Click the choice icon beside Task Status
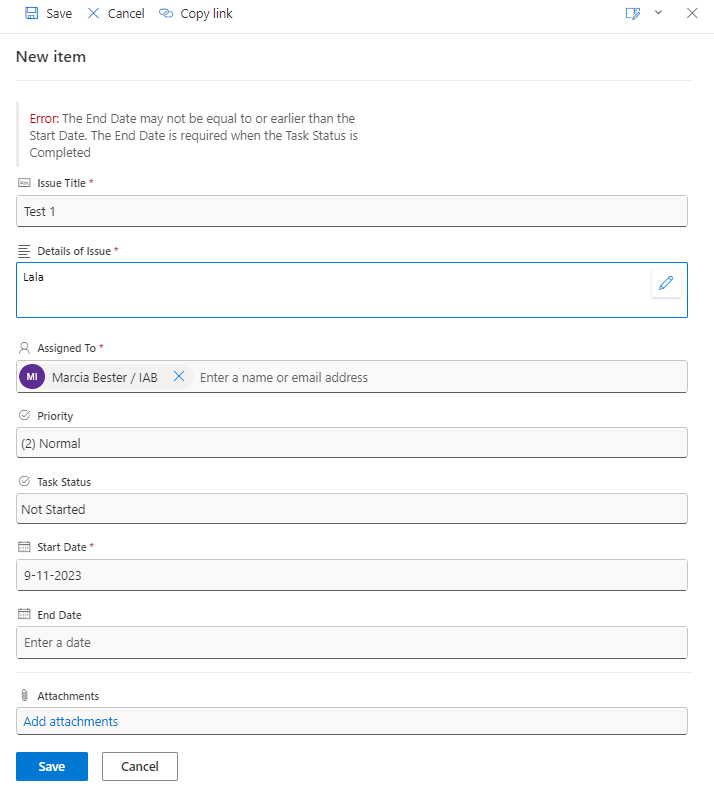 (22, 481)
